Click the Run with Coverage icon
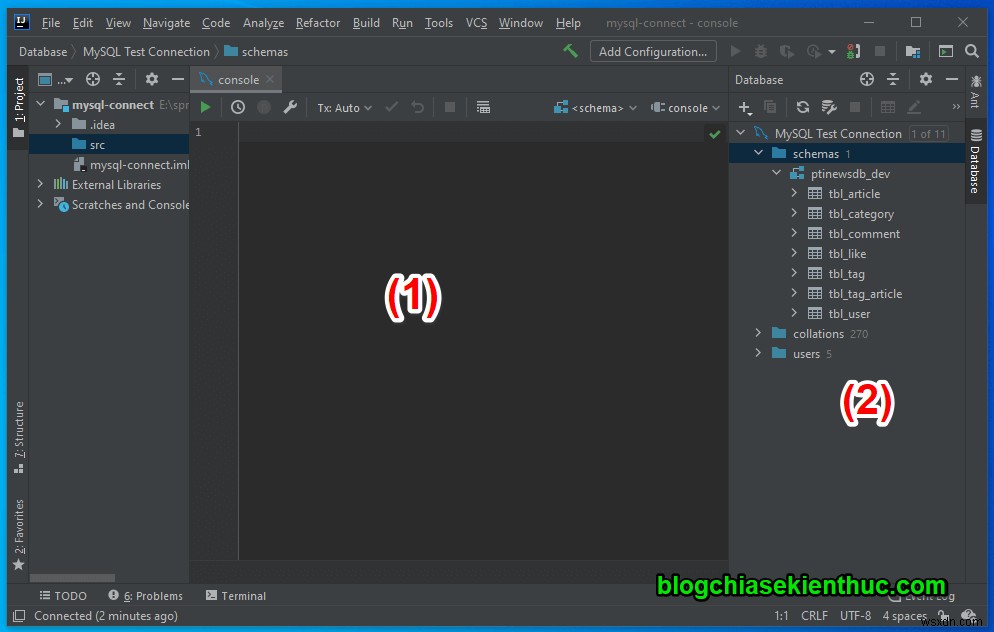The height and width of the screenshot is (632, 994). 787,51
